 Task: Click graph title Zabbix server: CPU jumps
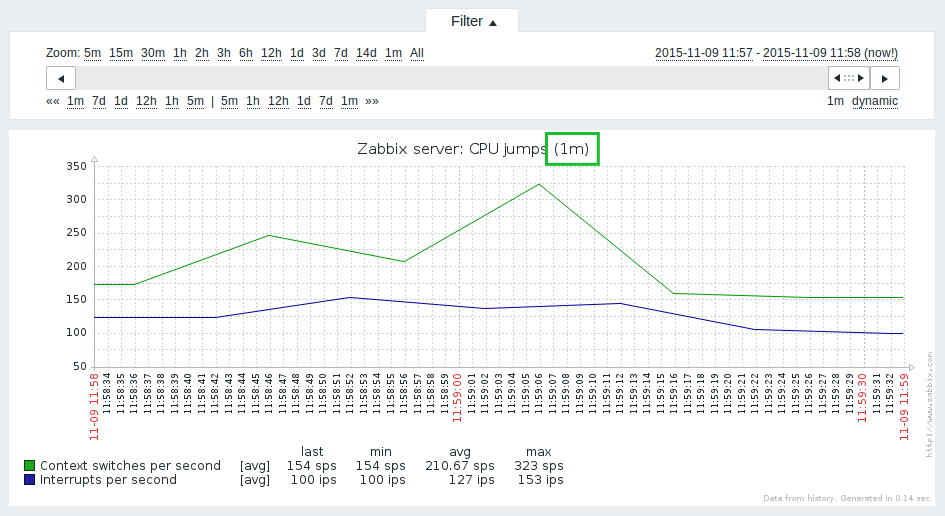click(x=452, y=149)
